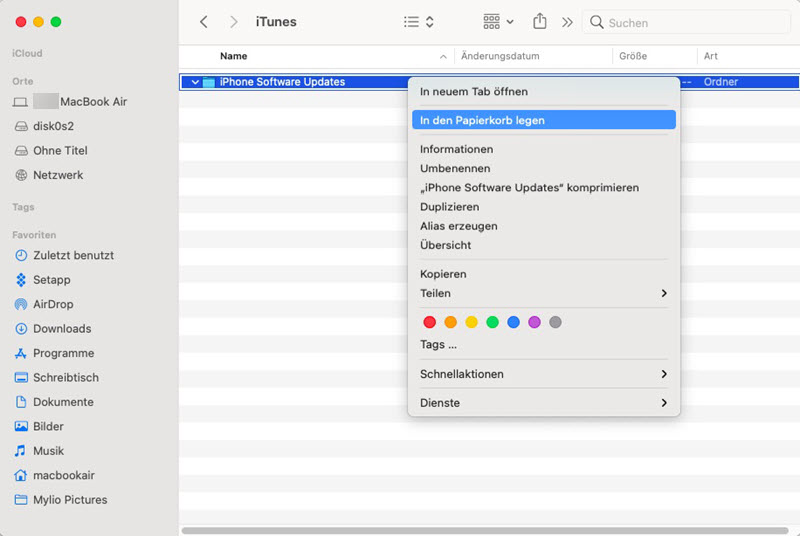Close the Finder window with red button

click(21, 22)
